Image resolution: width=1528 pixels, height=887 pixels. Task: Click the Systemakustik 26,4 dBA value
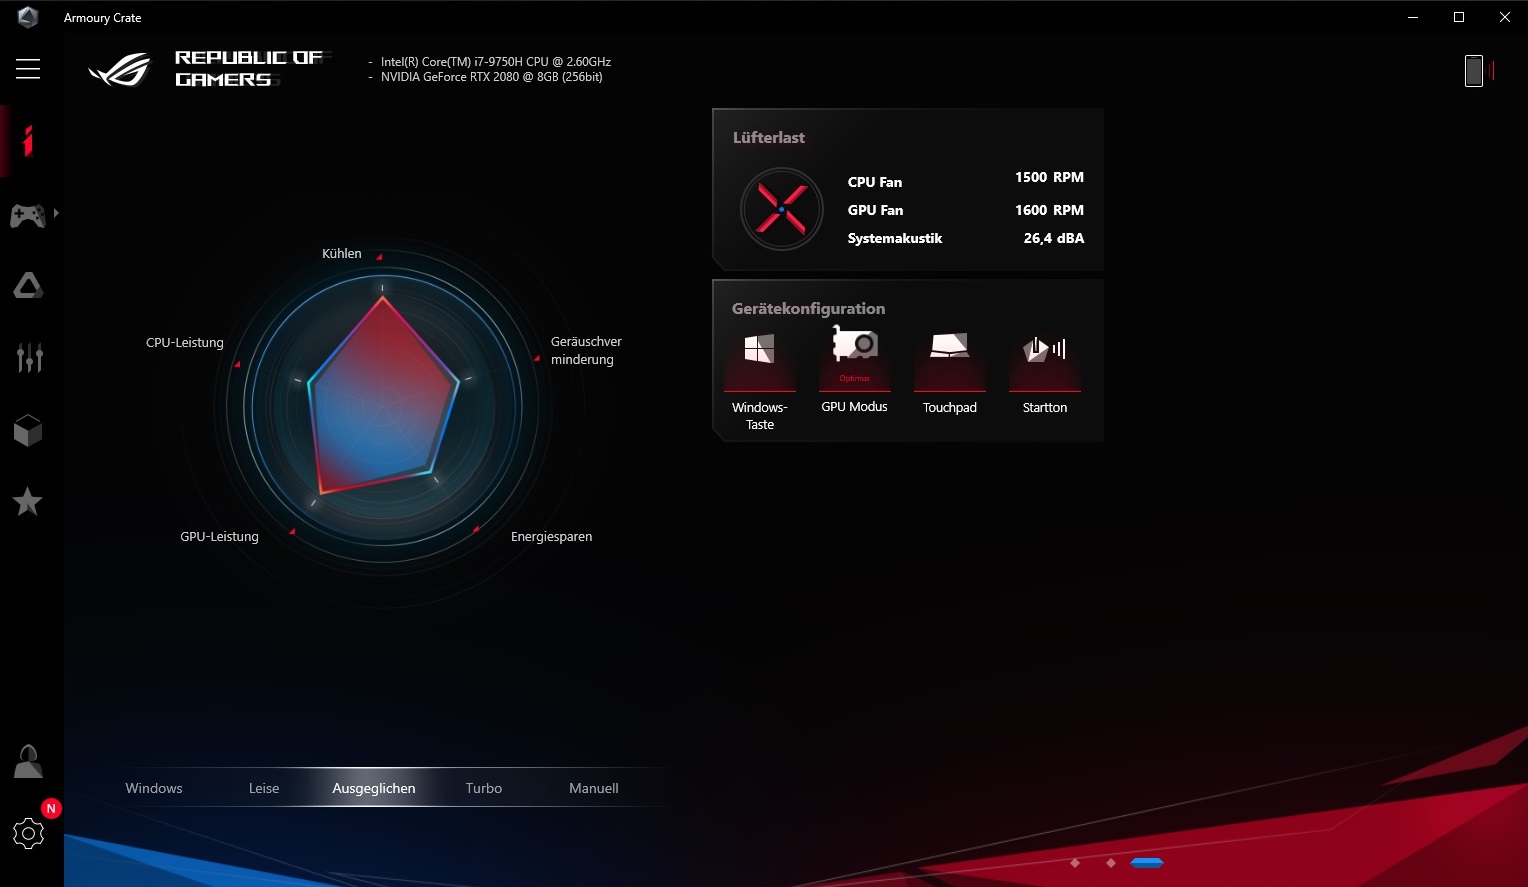click(1054, 238)
